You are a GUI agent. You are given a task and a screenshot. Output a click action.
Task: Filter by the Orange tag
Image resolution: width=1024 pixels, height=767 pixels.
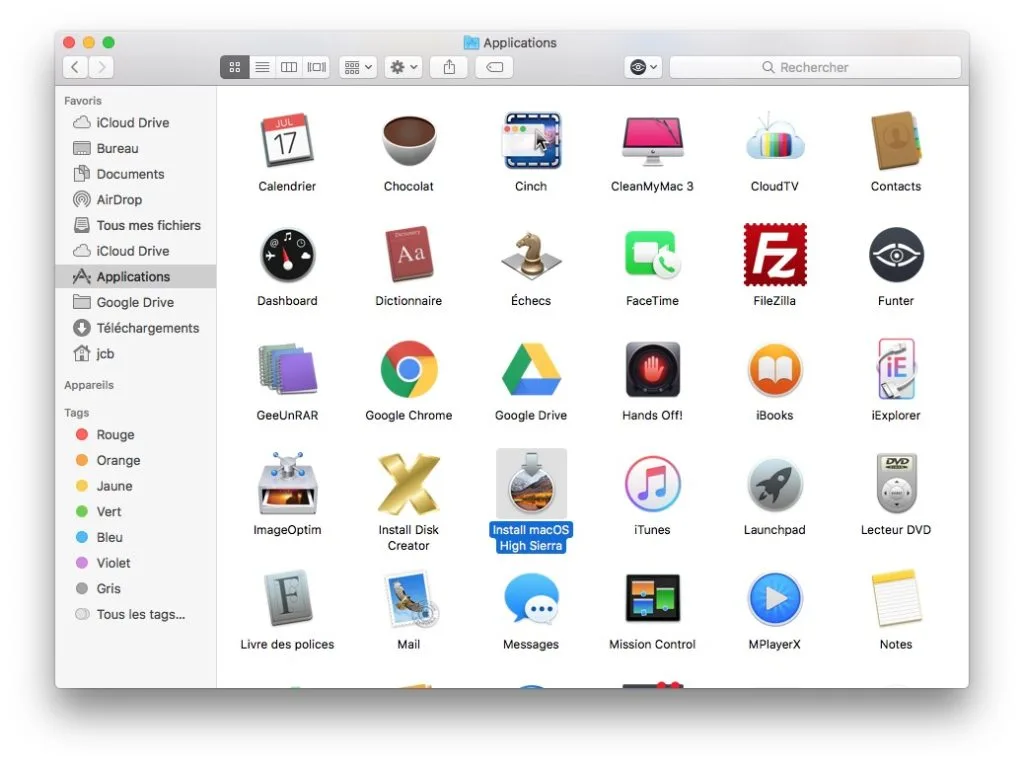(135, 460)
